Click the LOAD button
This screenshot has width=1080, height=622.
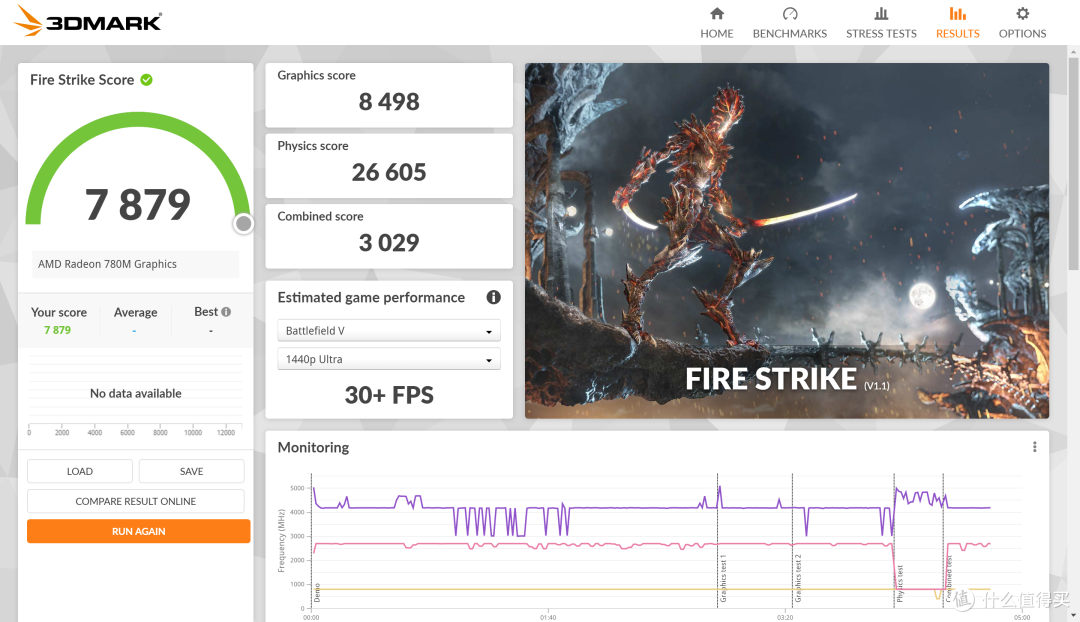[80, 471]
